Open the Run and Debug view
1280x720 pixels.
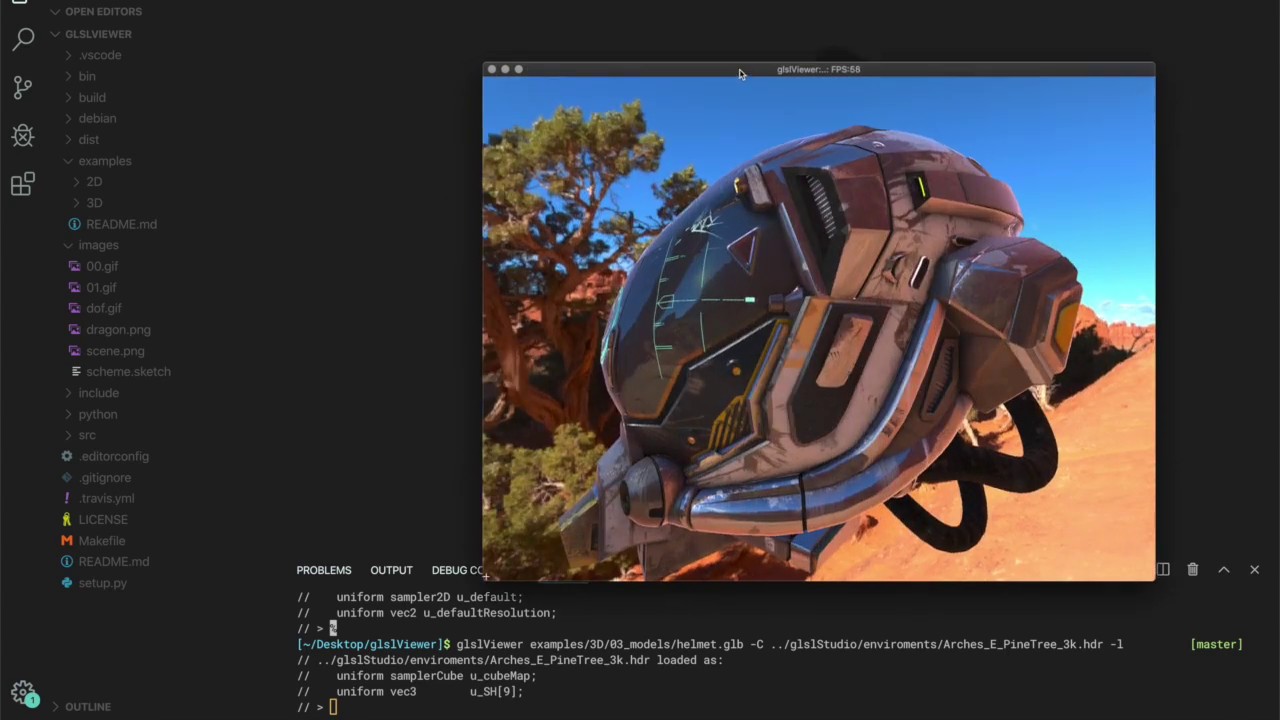[x=23, y=135]
